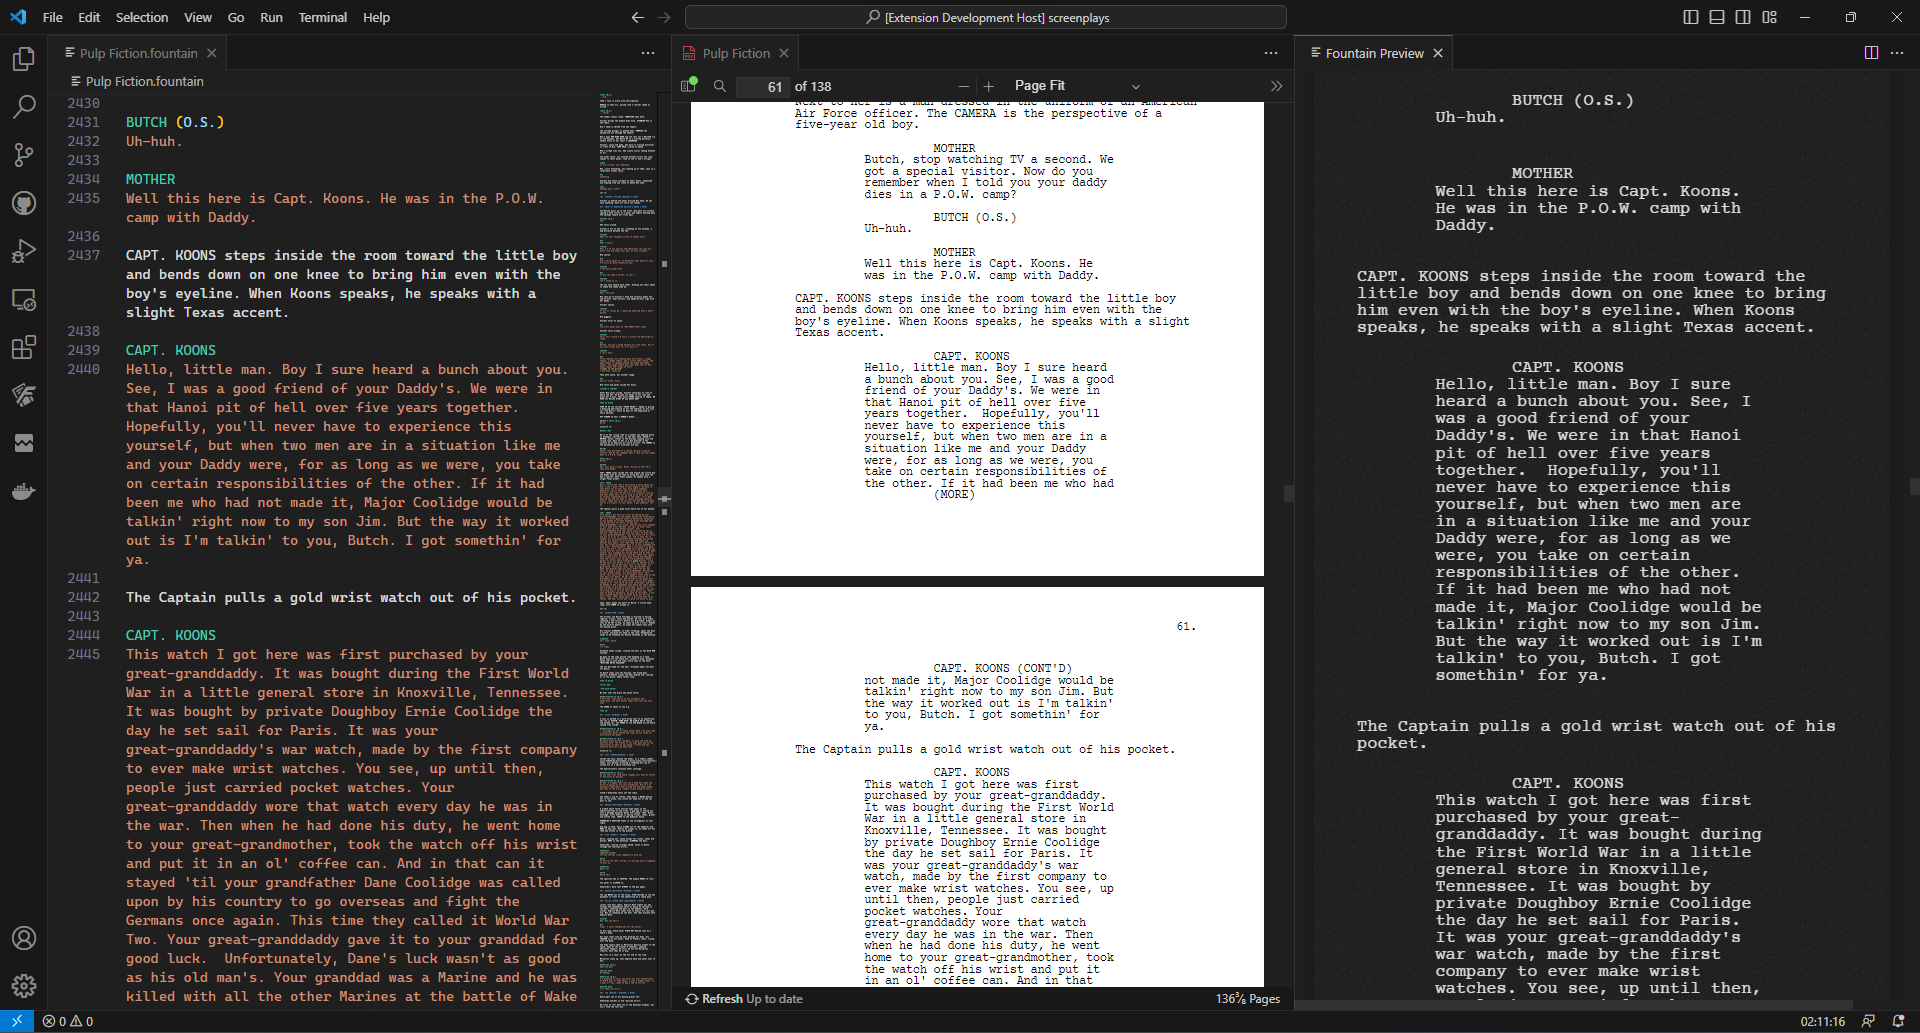Toggle the PDF viewer sidebar

point(688,86)
